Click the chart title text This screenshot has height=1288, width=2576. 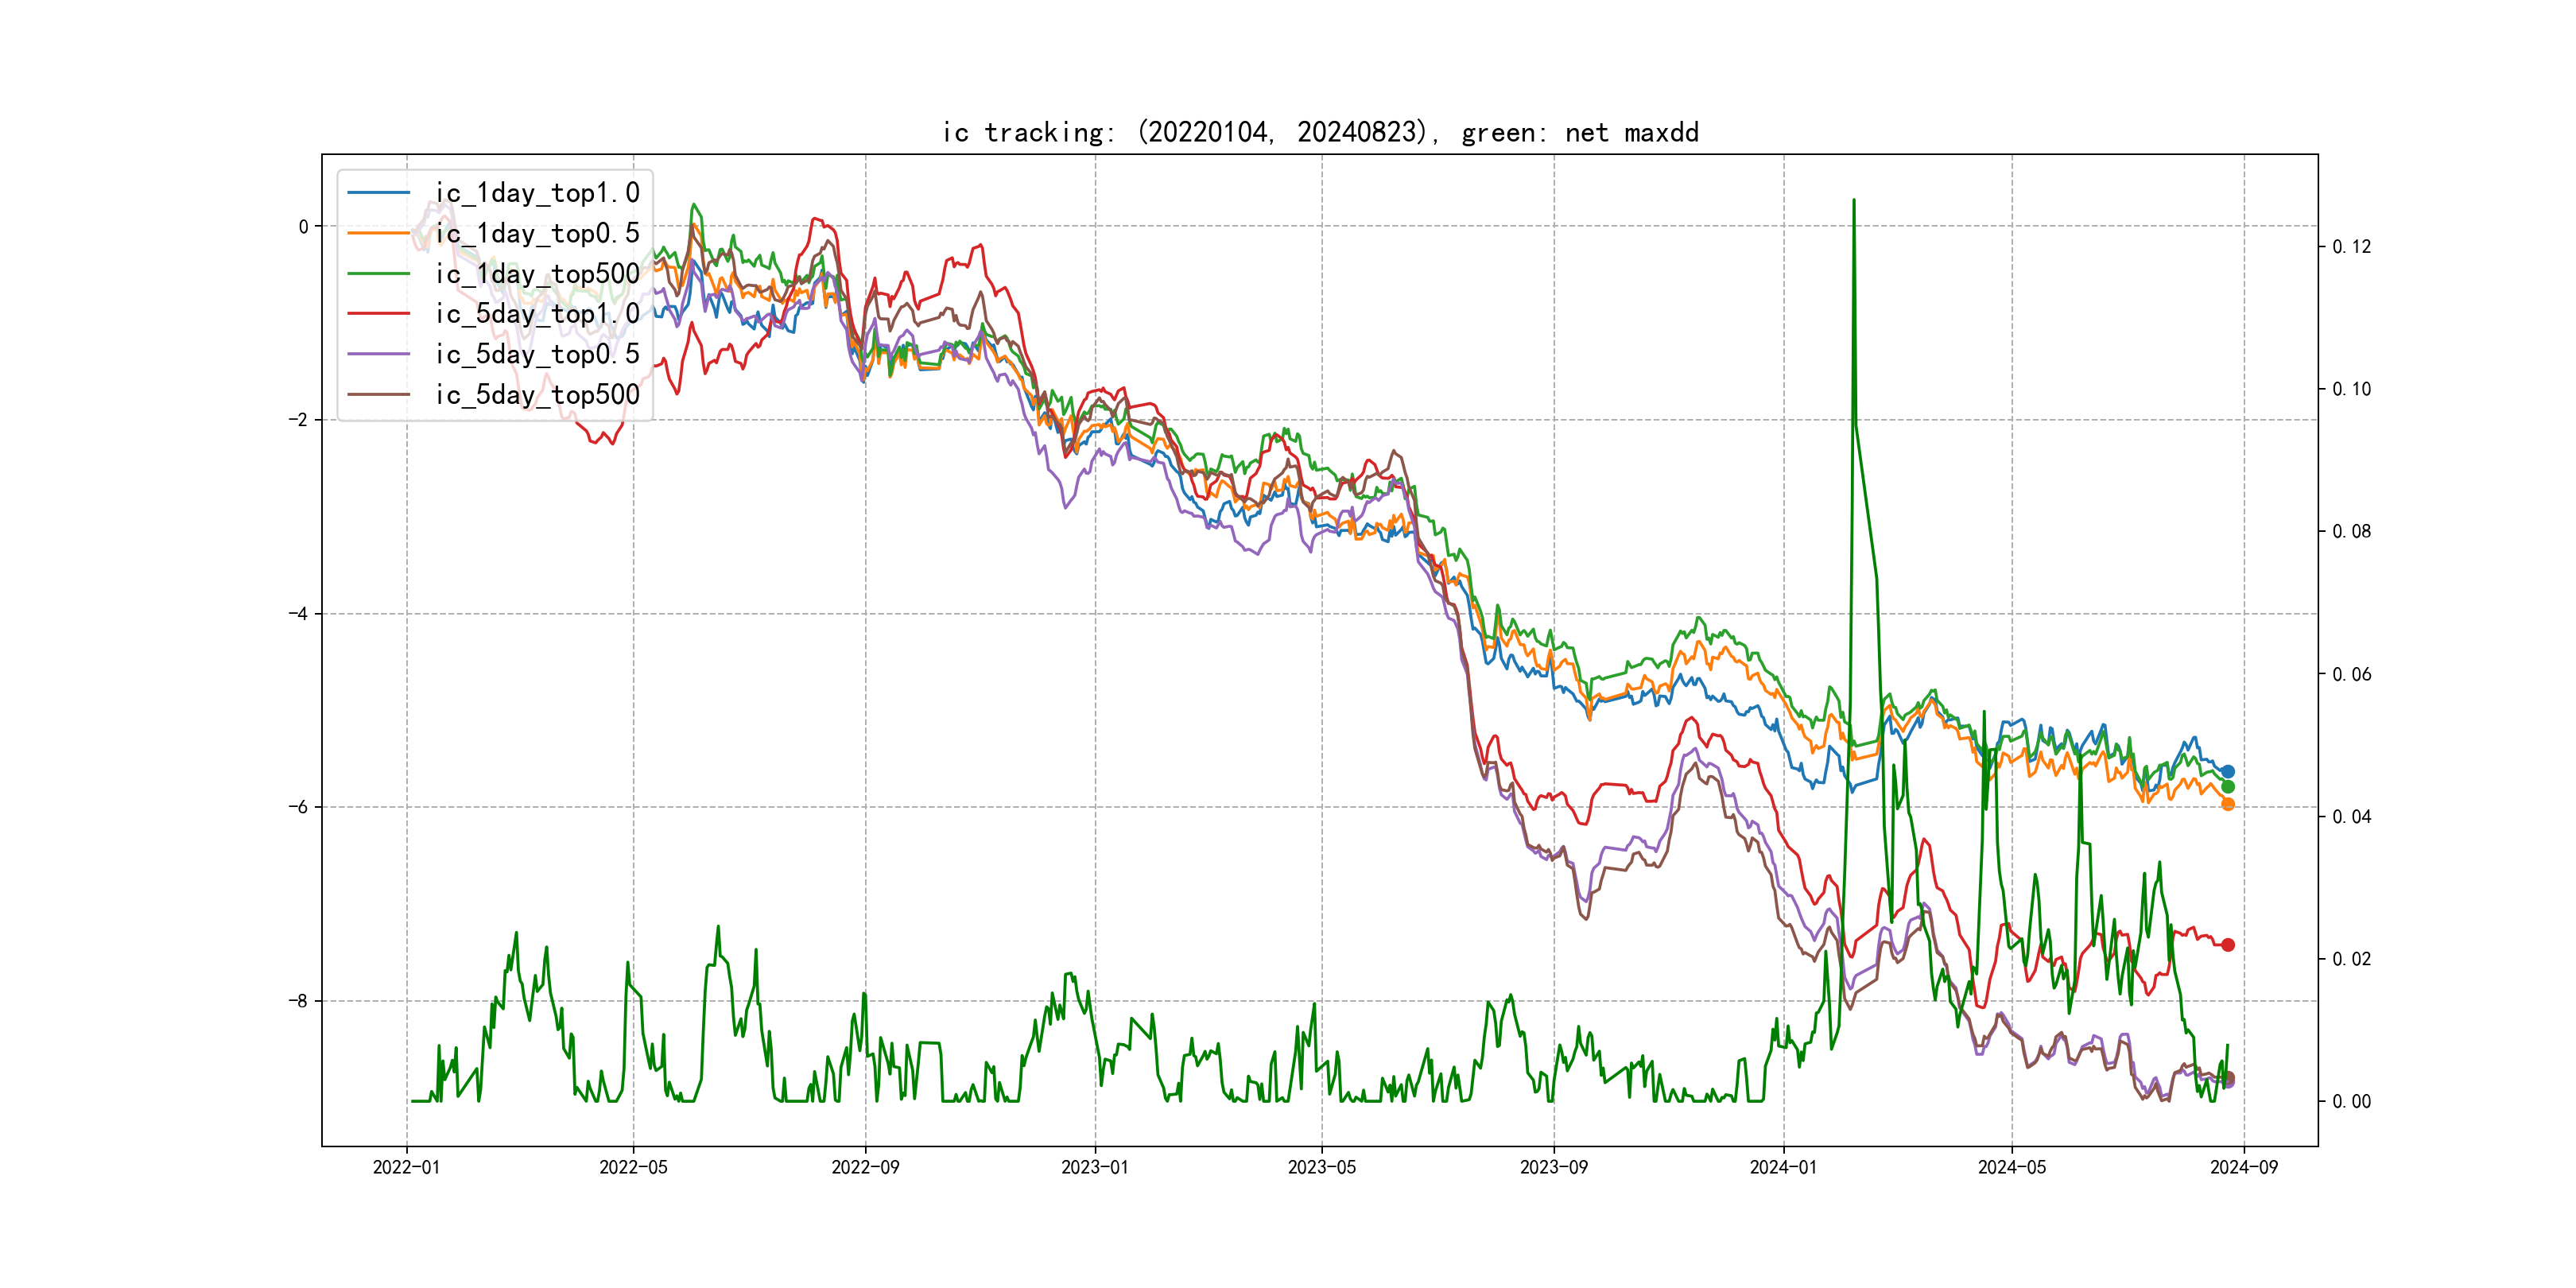[1320, 132]
